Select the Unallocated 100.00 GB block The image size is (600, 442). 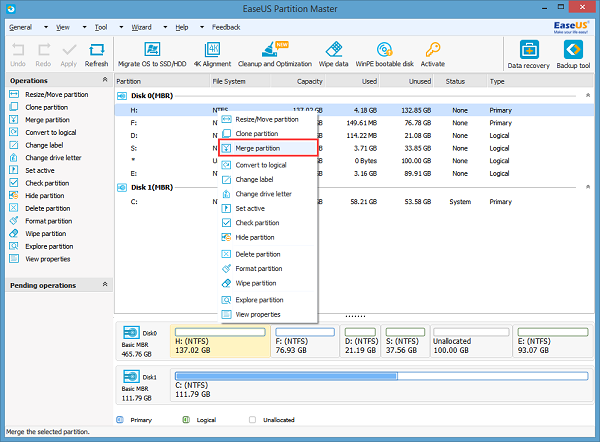click(471, 341)
